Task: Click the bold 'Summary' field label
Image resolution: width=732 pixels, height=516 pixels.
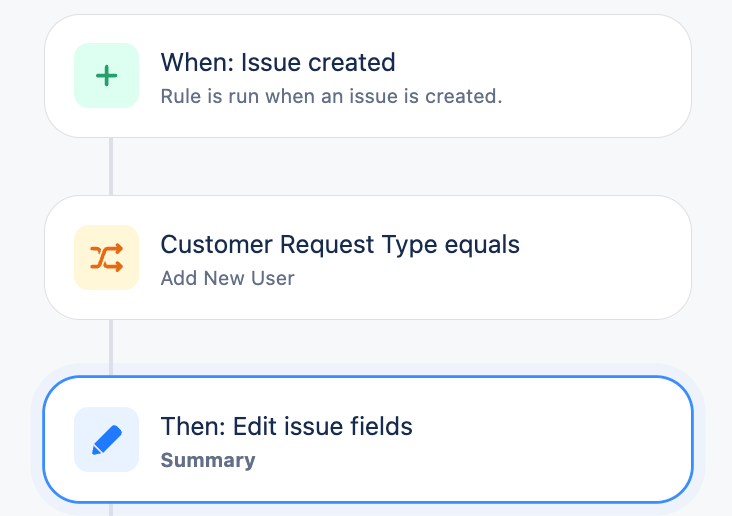Action: tap(207, 461)
